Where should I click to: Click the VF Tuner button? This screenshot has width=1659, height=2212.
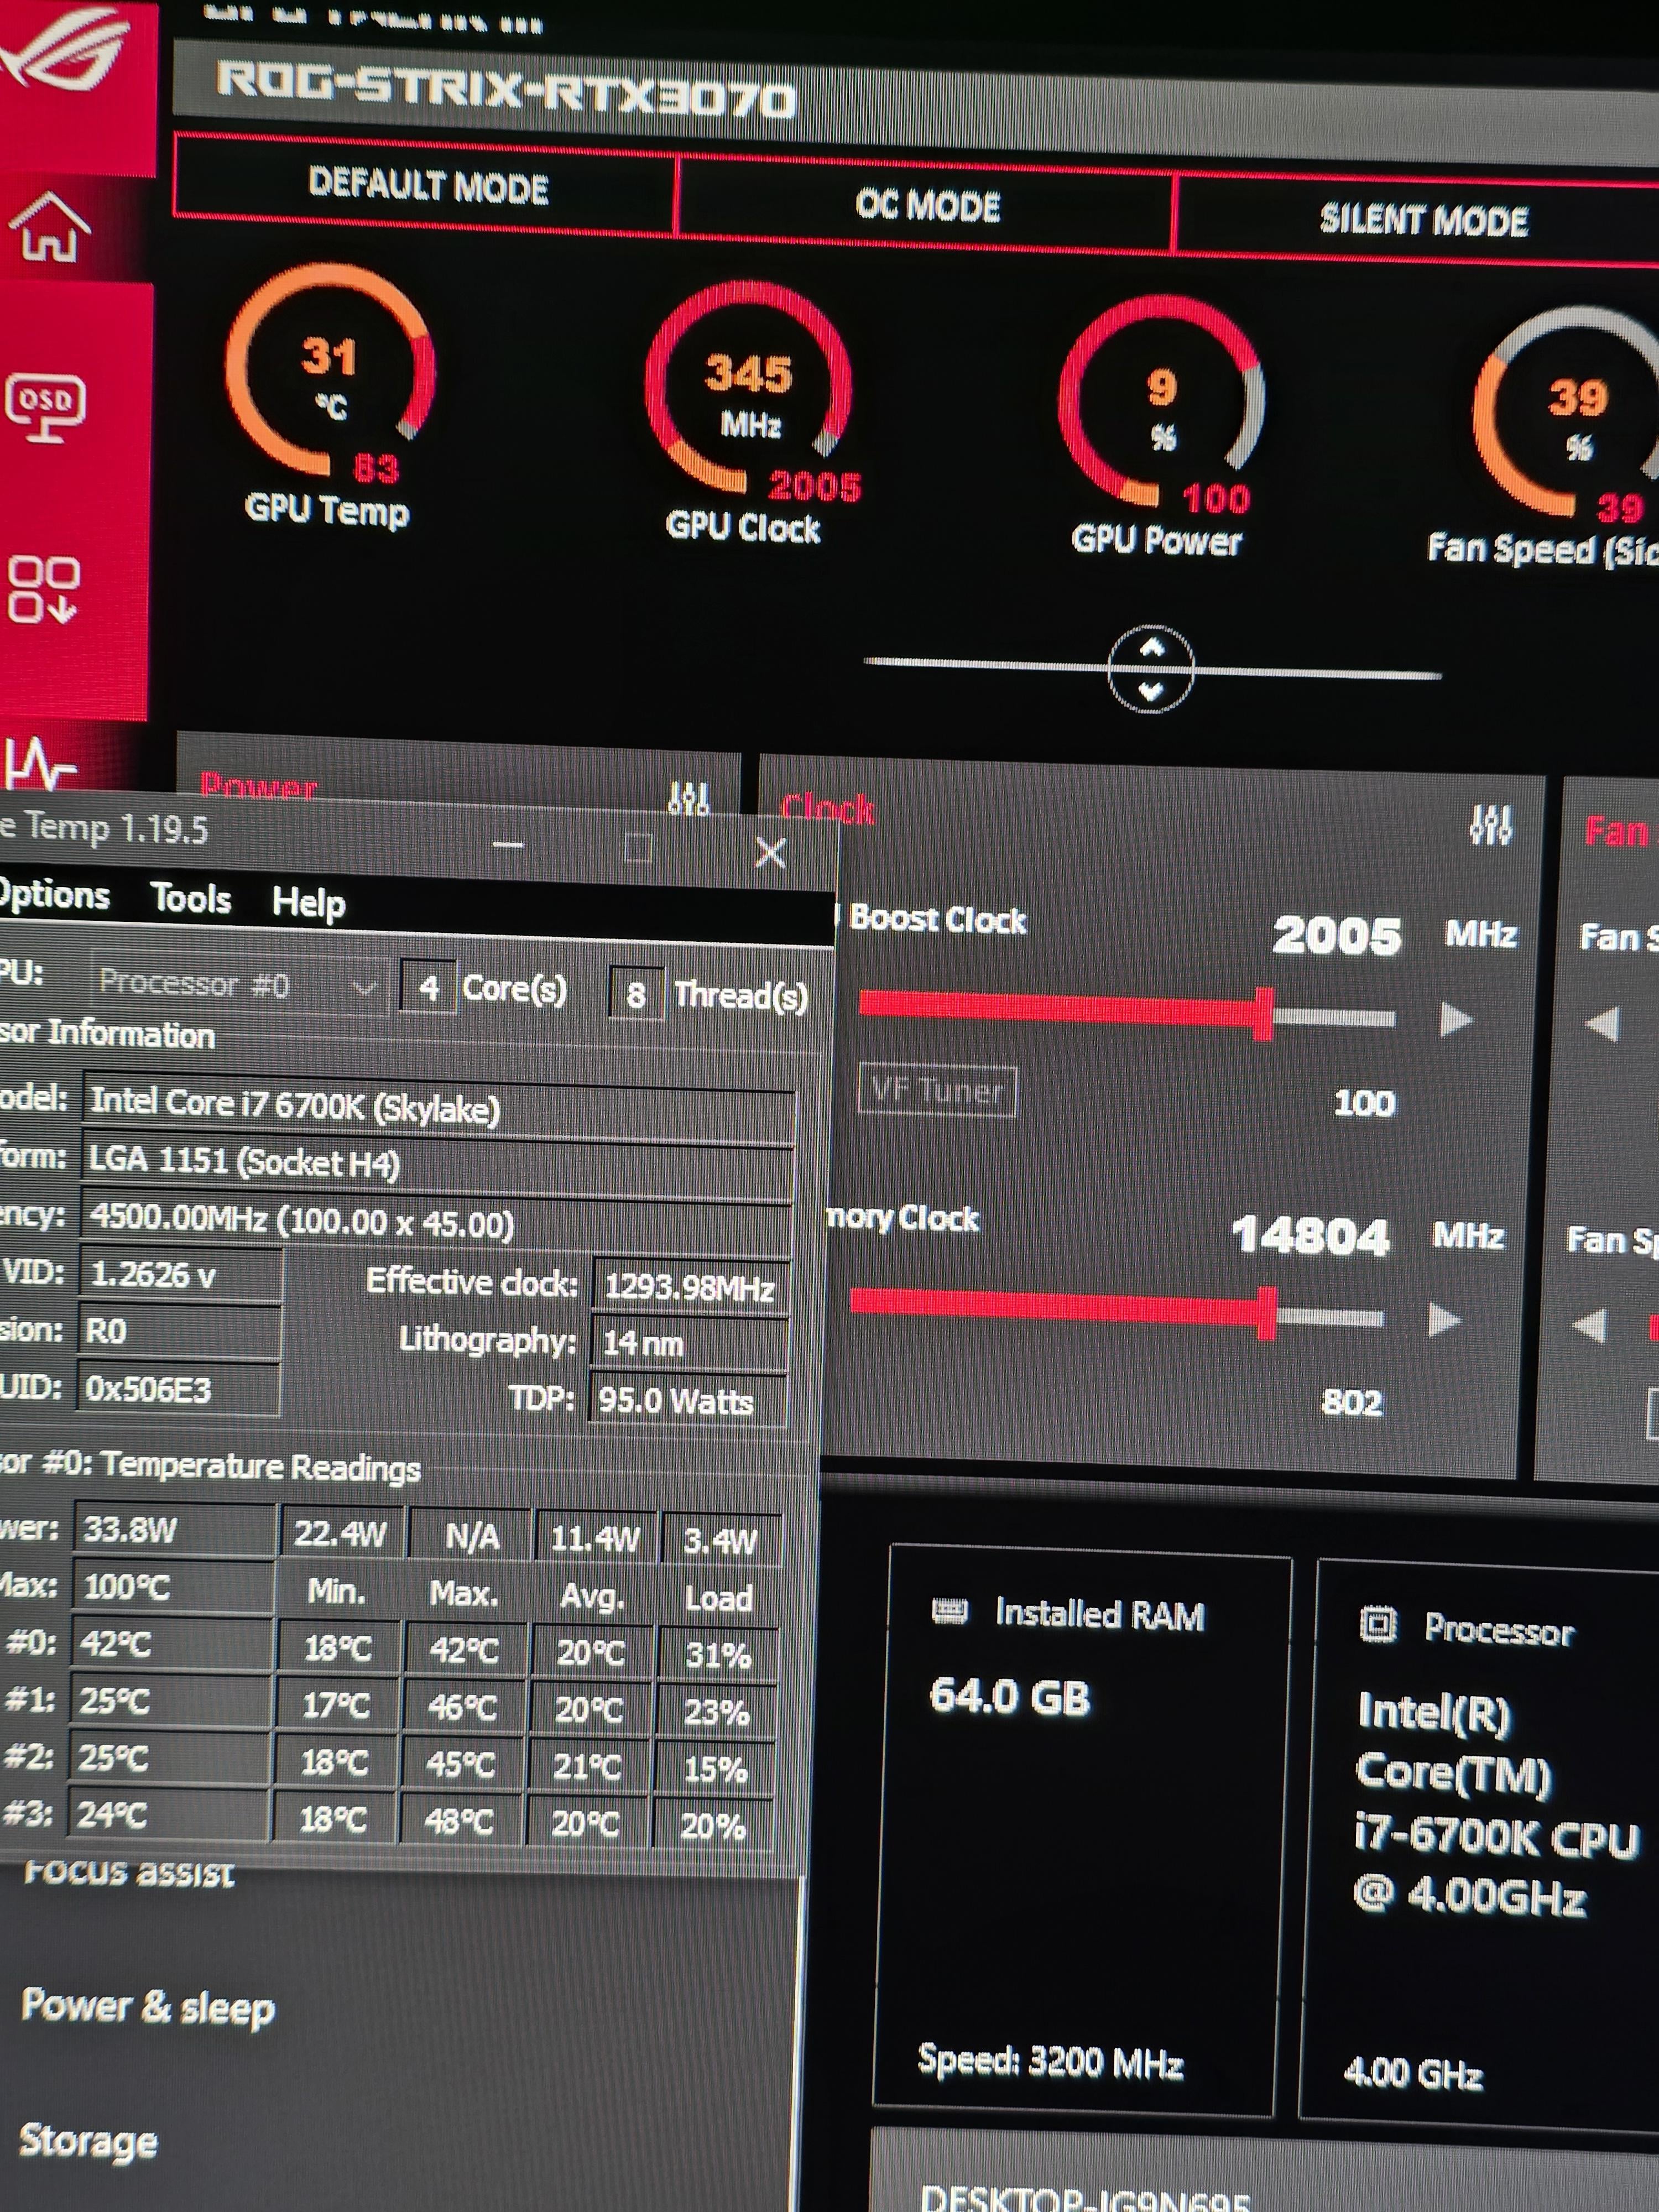937,1090
